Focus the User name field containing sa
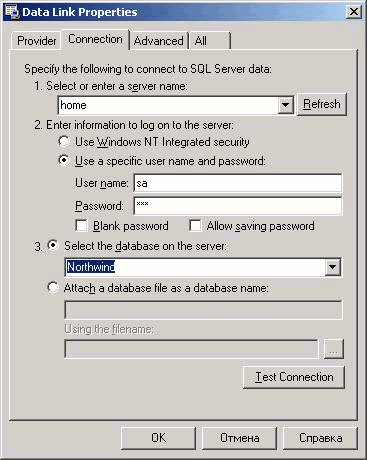The width and height of the screenshot is (367, 460). tap(238, 183)
